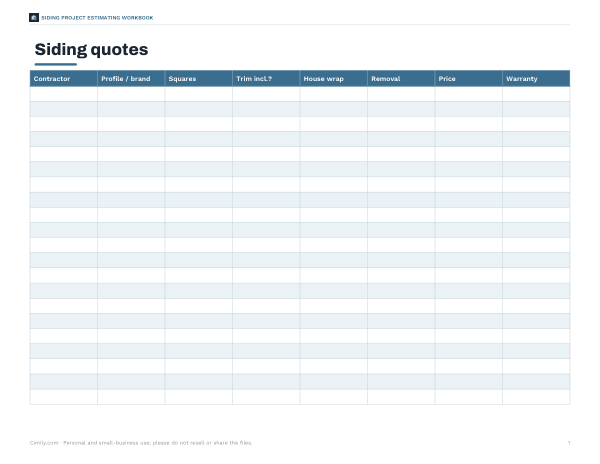Select the 'Warranty' column header
This screenshot has width=600, height=464.
click(536, 79)
